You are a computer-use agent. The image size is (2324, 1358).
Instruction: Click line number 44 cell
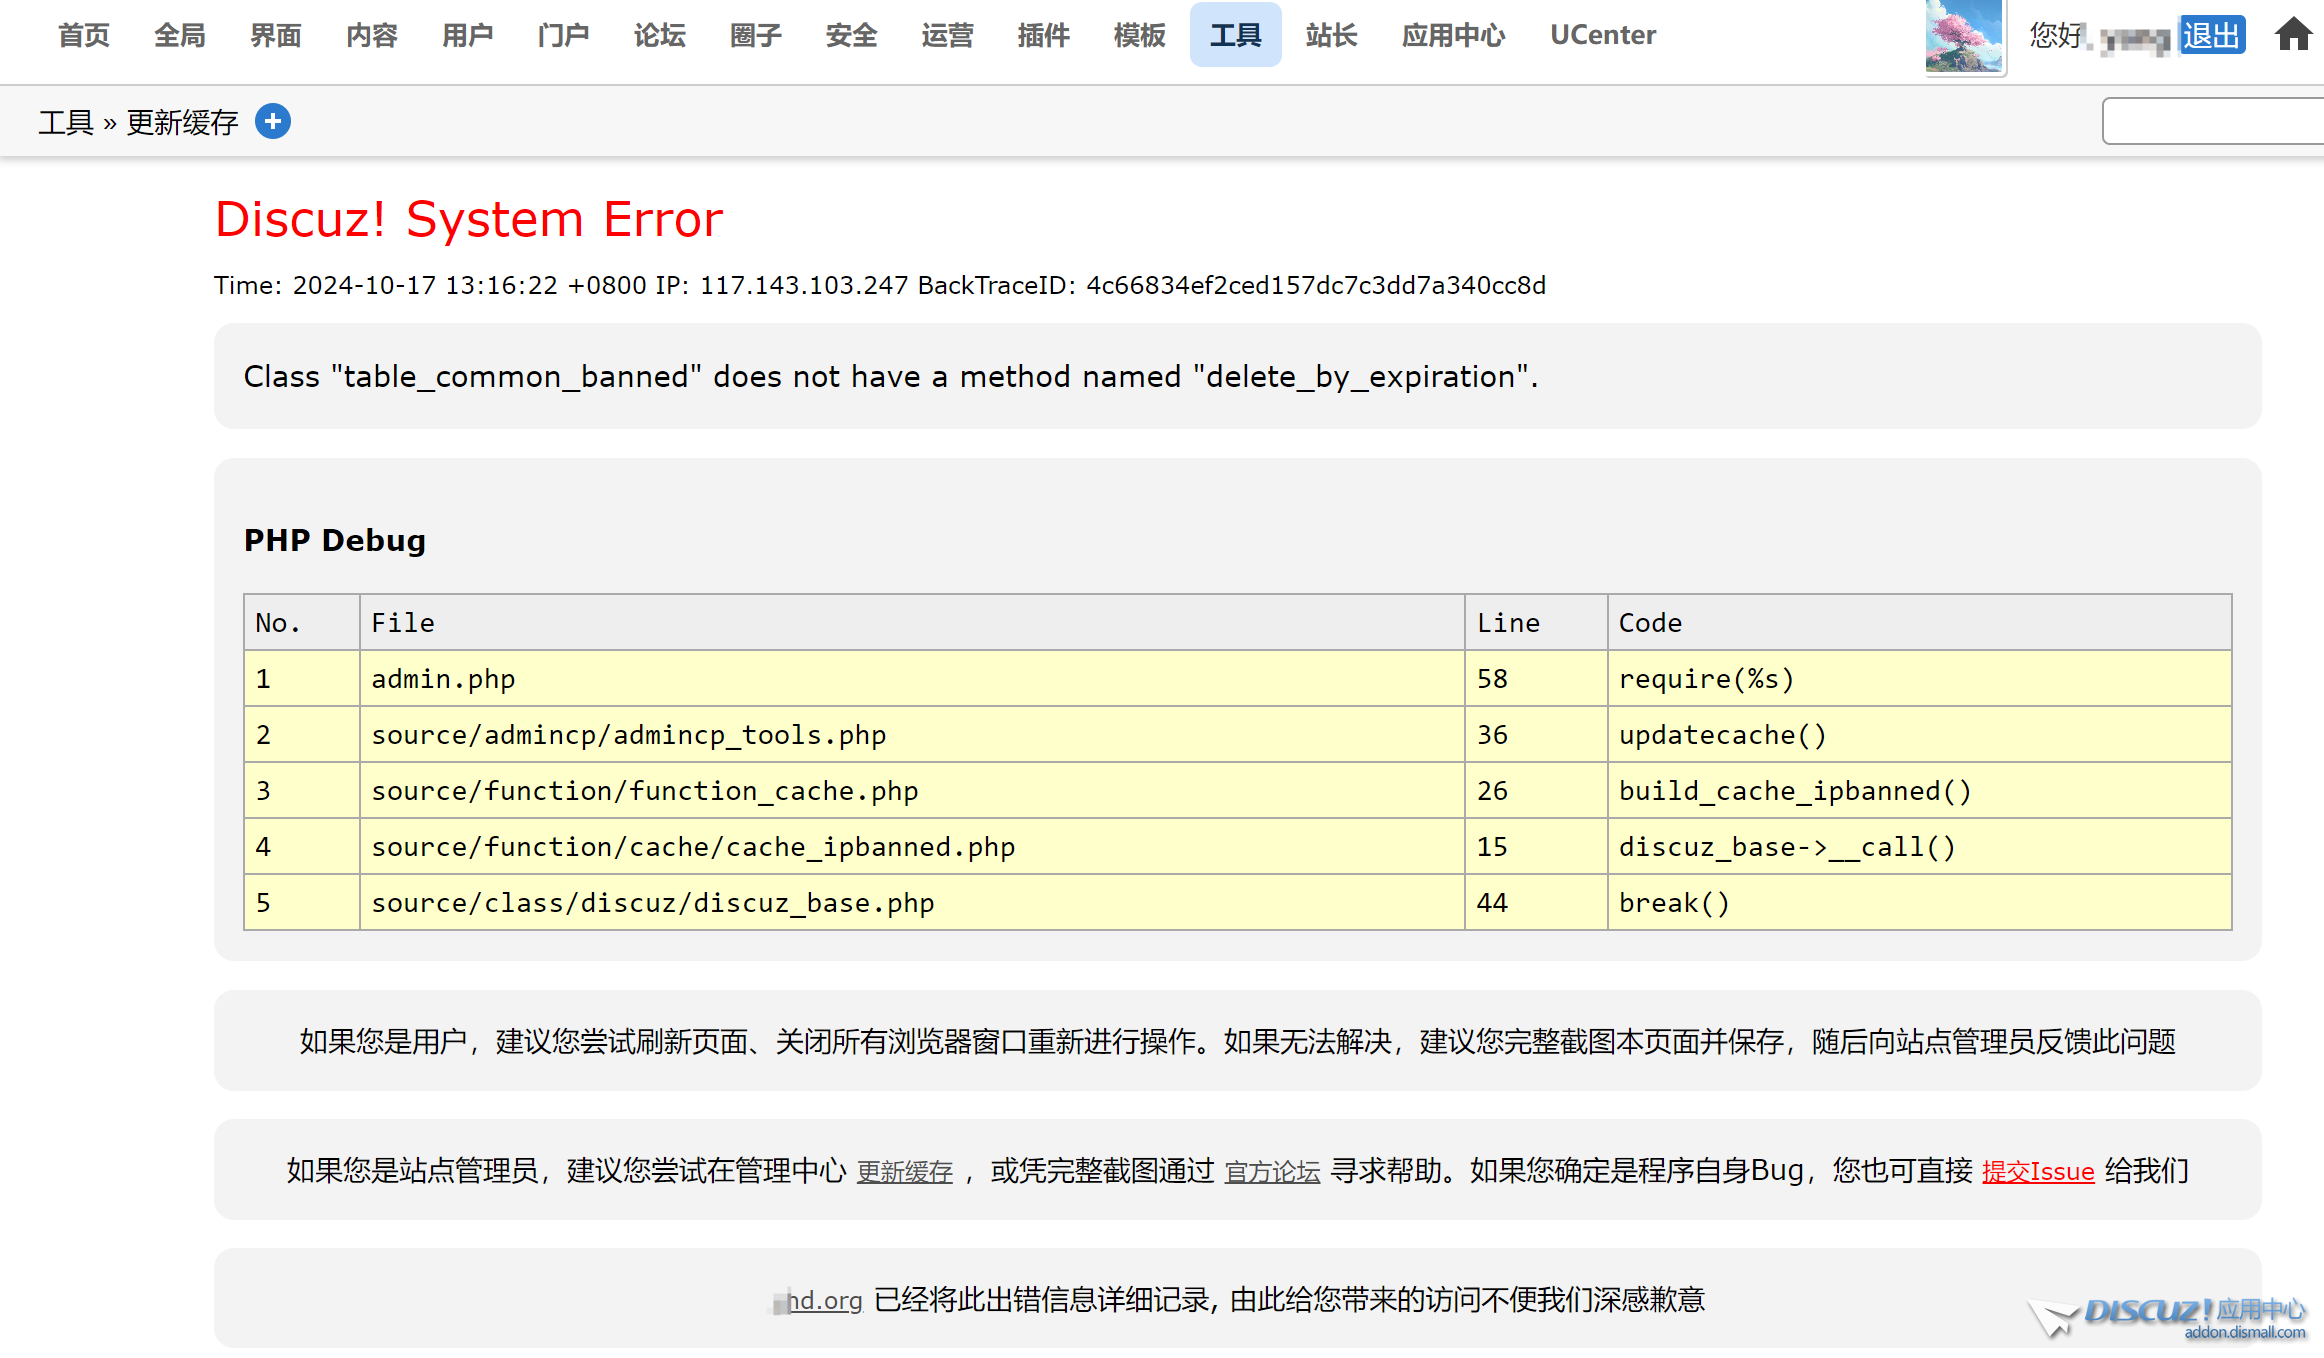[x=1536, y=903]
